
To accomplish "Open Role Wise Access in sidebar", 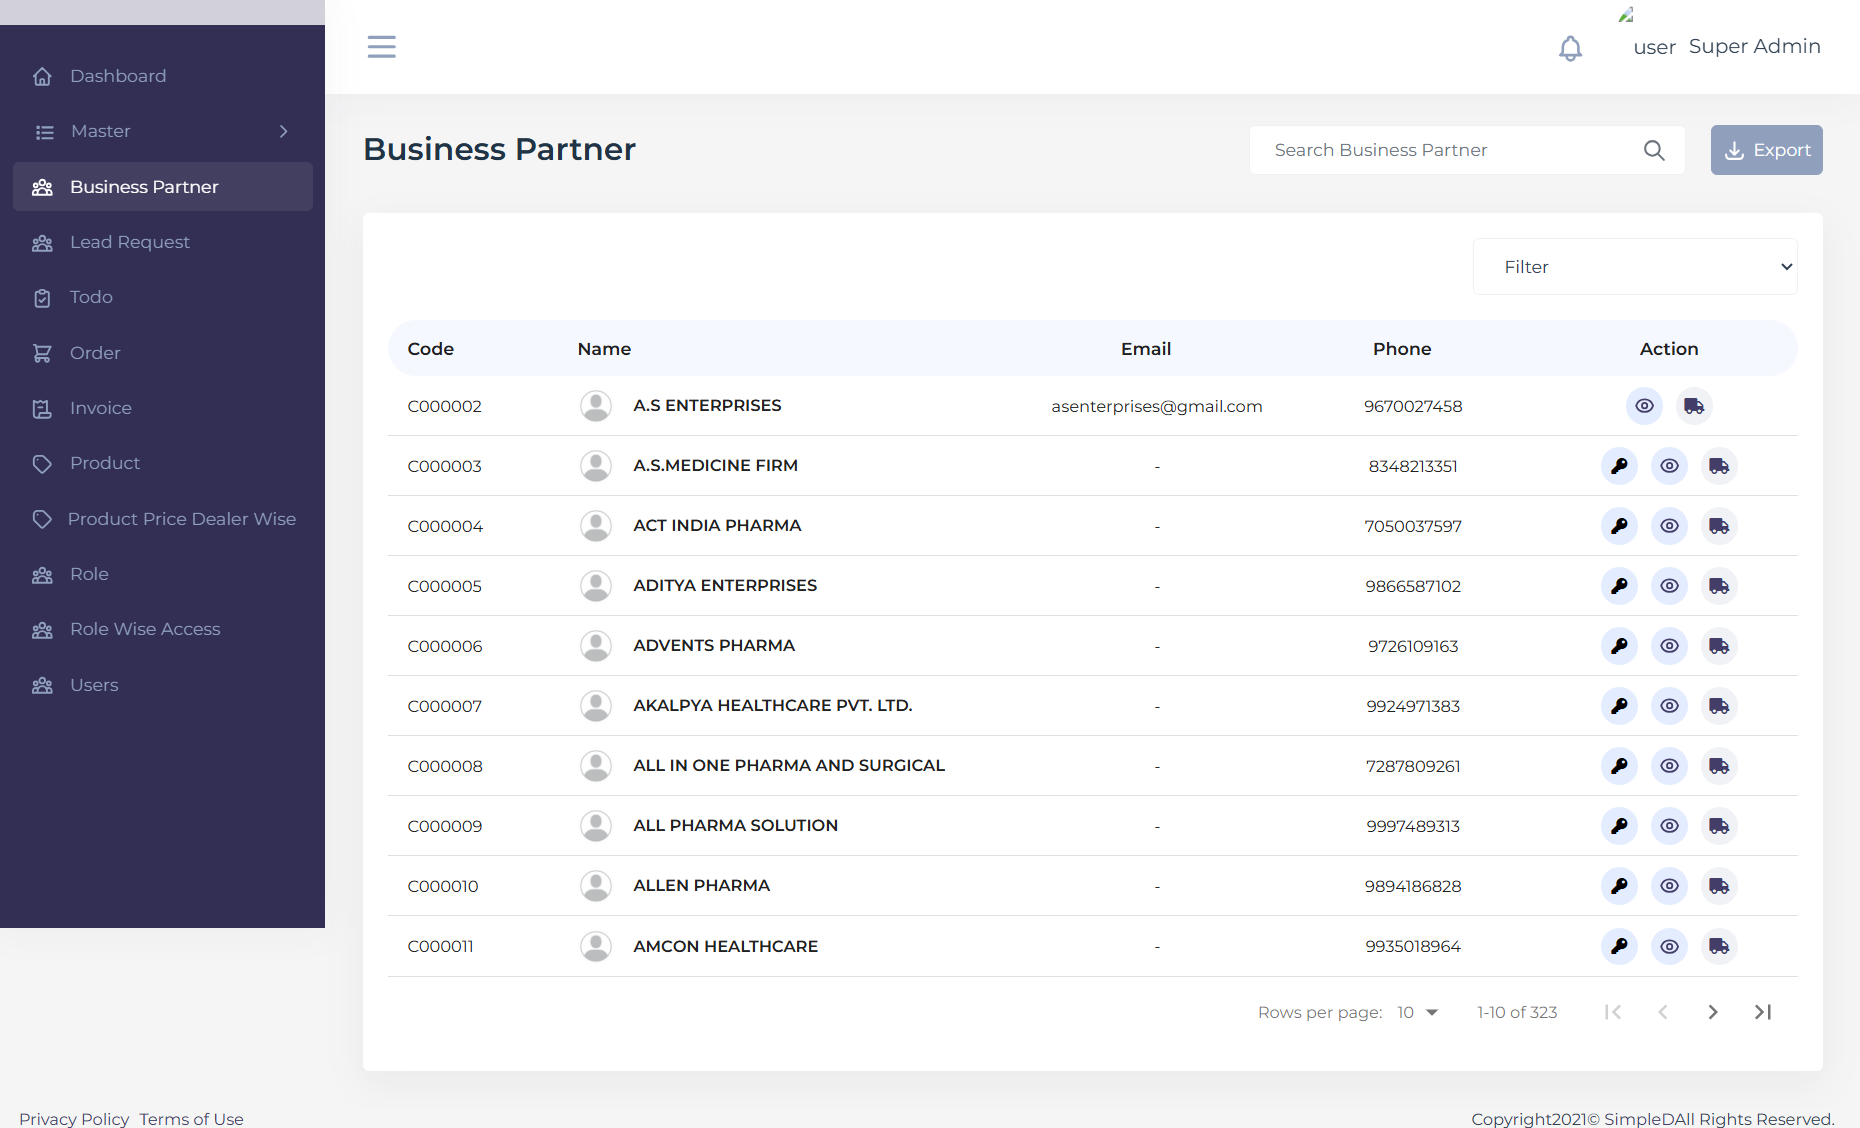I will coord(162,629).
